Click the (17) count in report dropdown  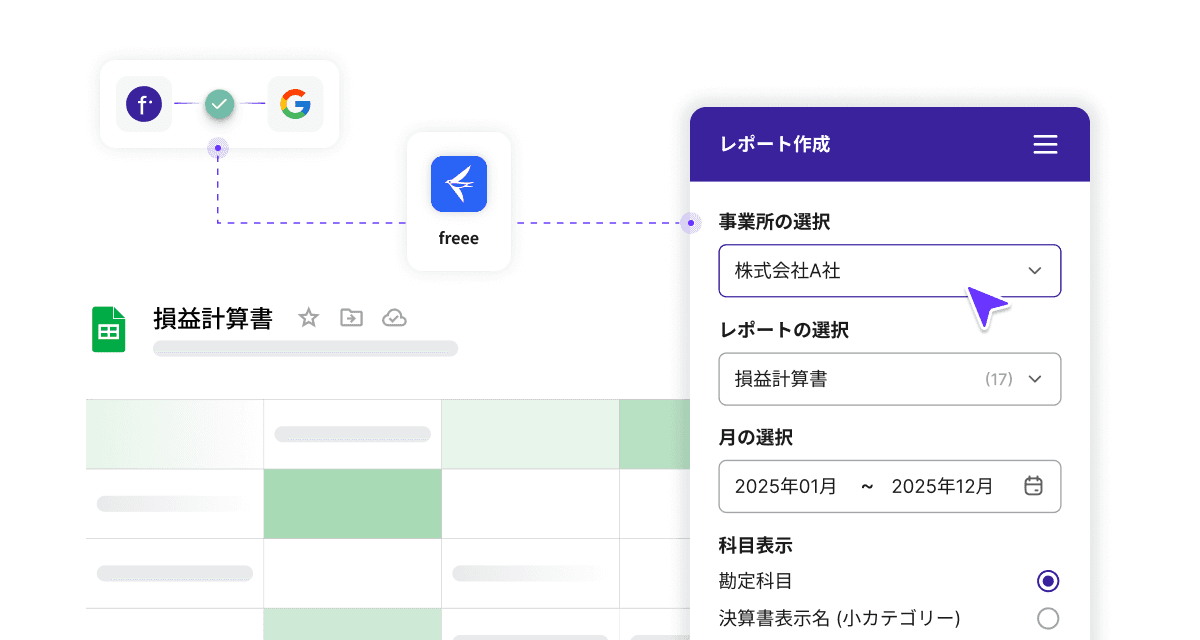999,379
